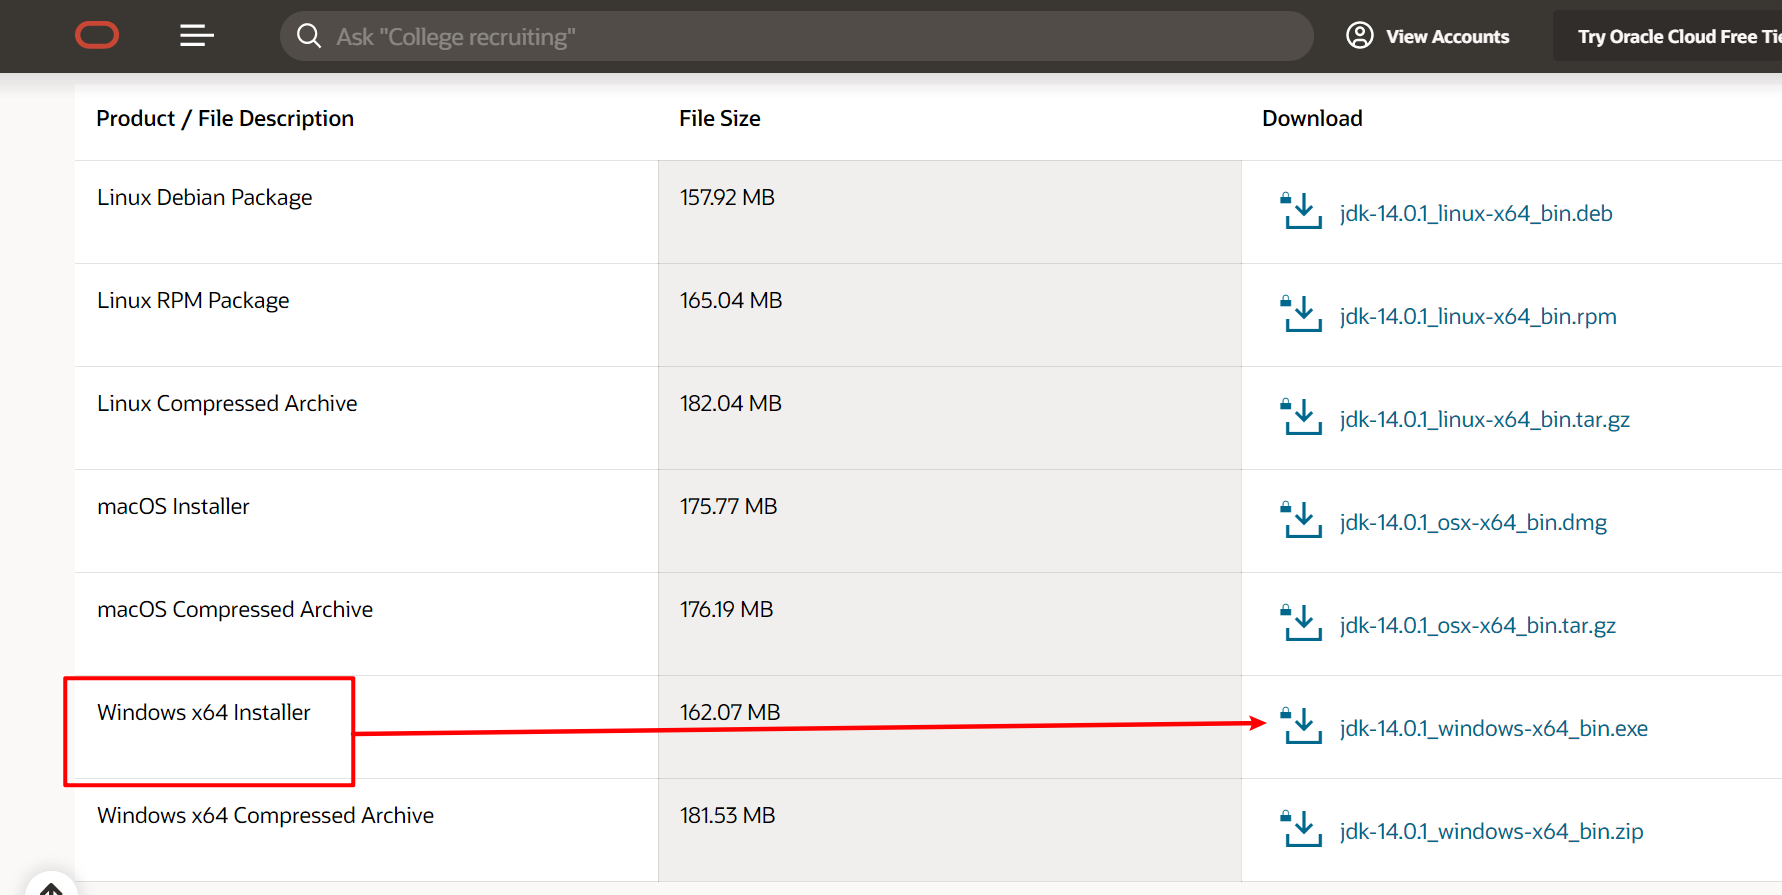Click the 175.77 MB file size cell
The image size is (1782, 895).
pos(949,521)
